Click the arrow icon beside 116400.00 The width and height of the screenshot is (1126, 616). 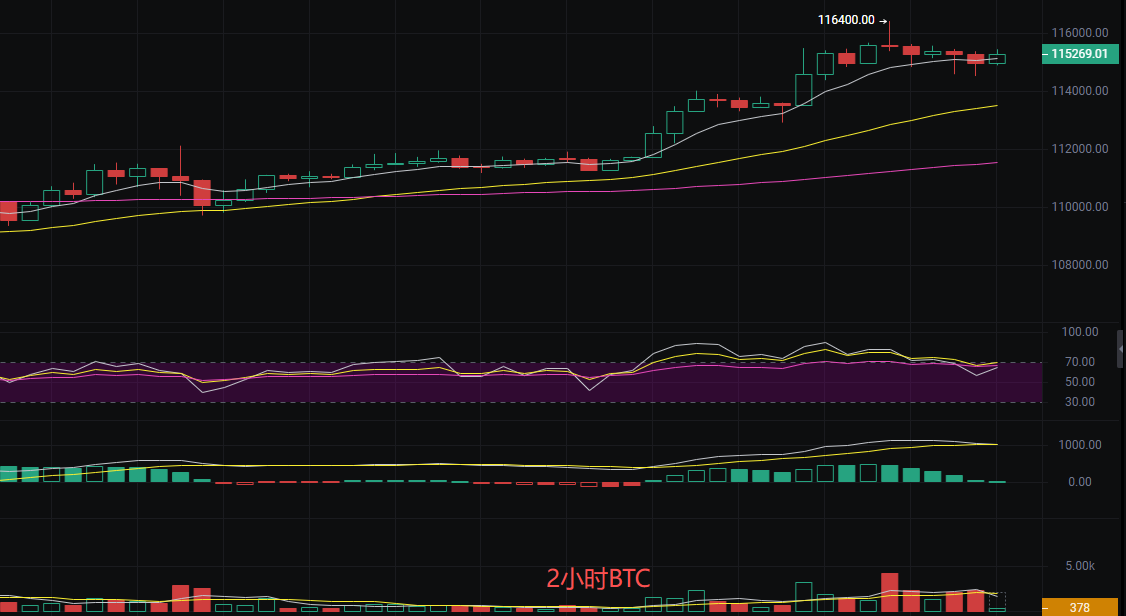click(x=883, y=20)
